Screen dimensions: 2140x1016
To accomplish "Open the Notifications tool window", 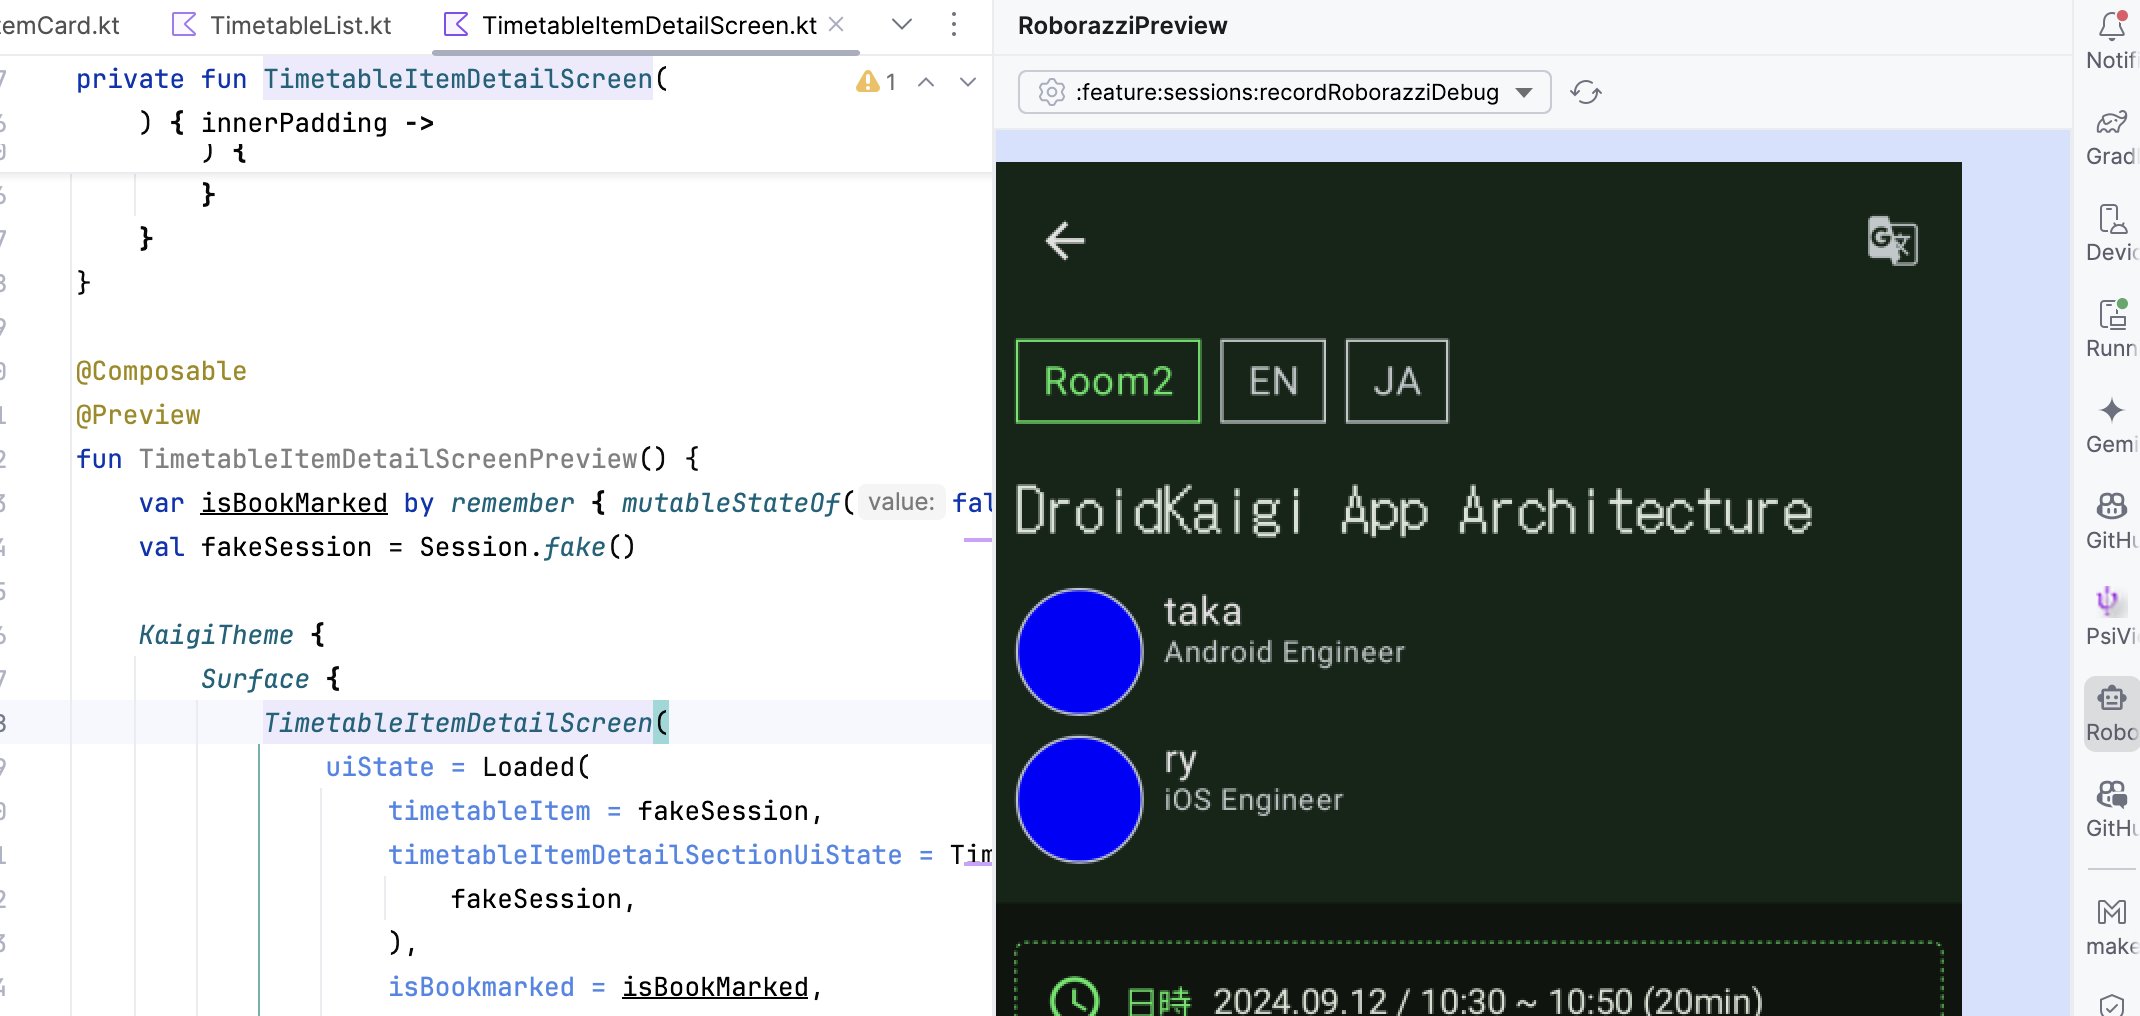I will click(2111, 40).
